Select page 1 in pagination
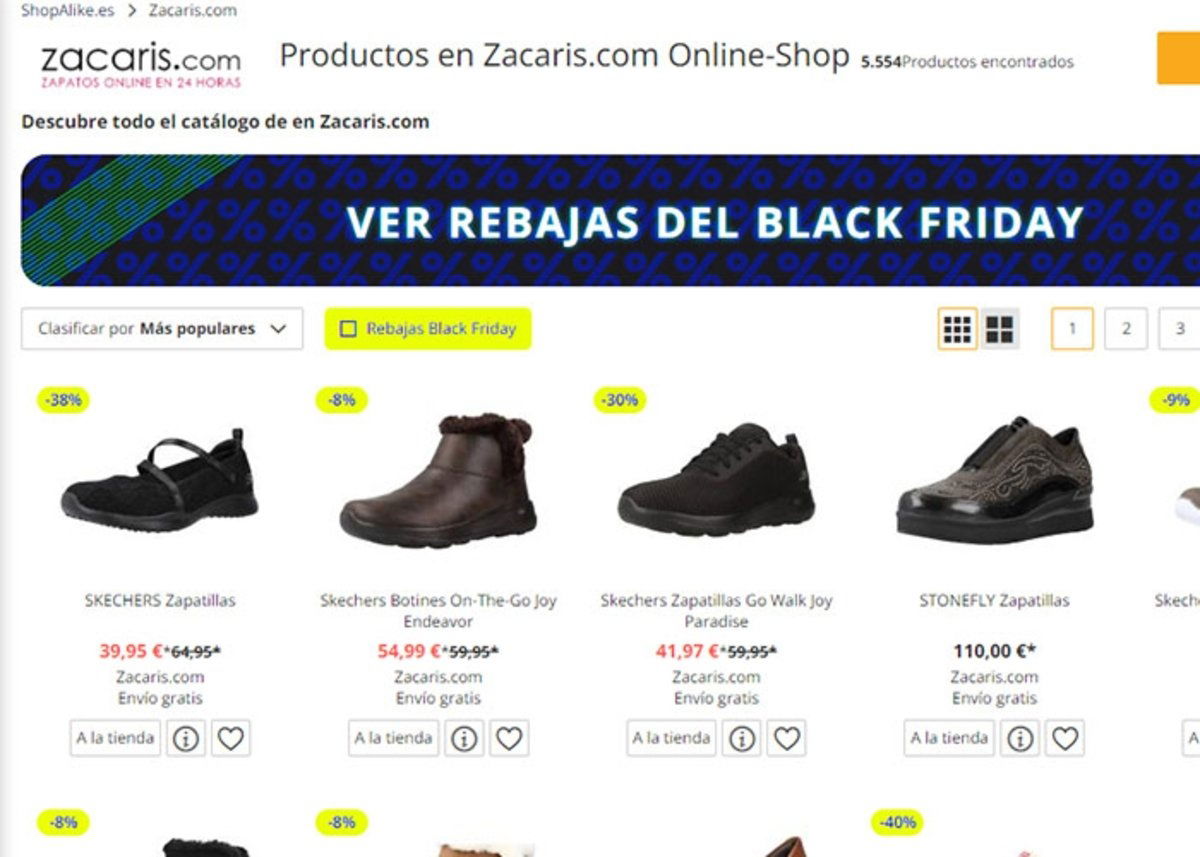Image resolution: width=1200 pixels, height=857 pixels. coord(1072,328)
